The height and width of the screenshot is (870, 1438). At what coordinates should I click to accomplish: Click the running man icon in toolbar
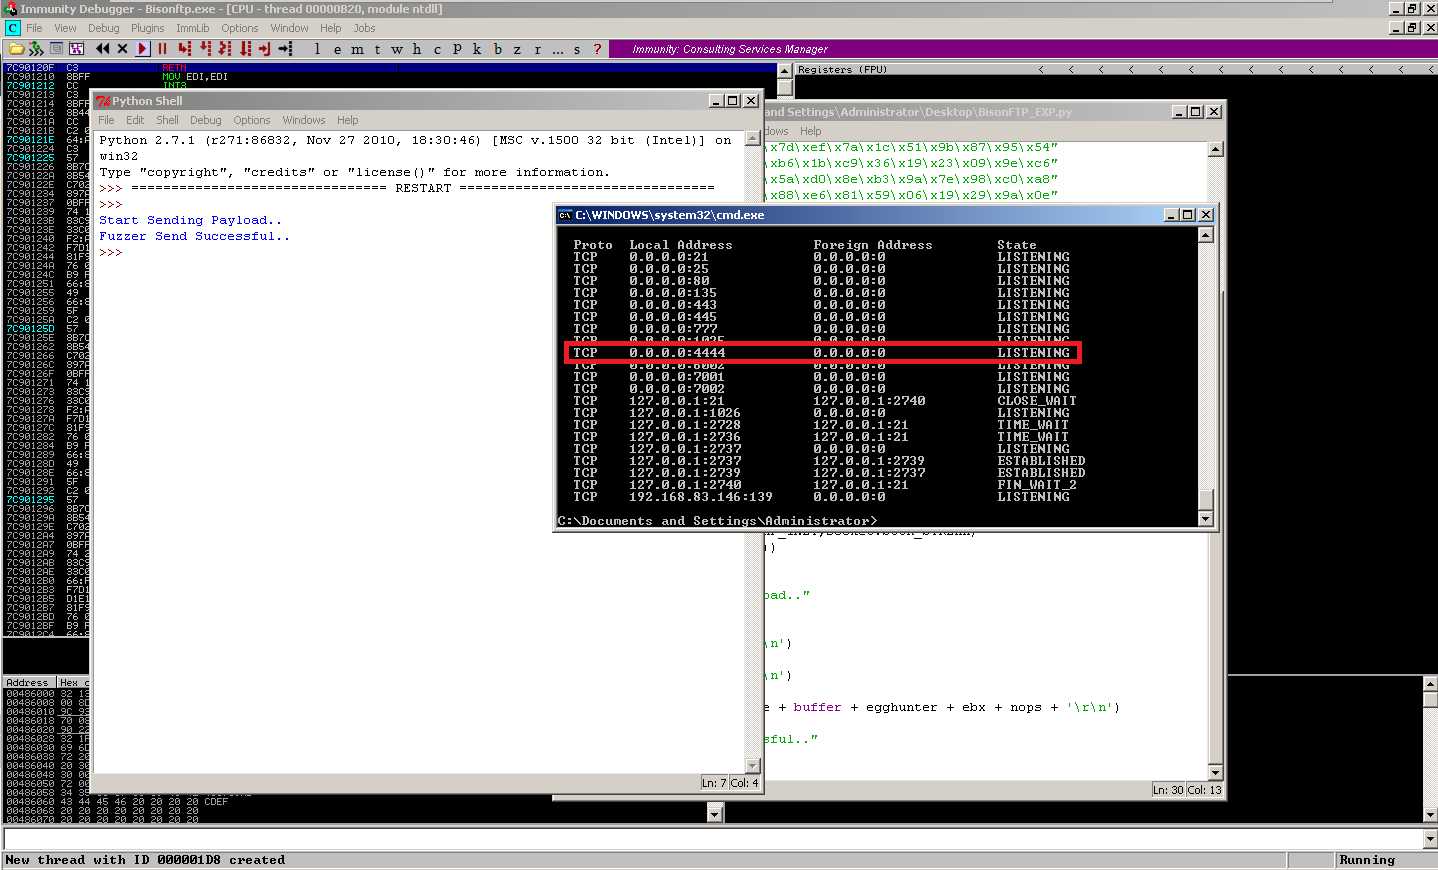coord(36,48)
